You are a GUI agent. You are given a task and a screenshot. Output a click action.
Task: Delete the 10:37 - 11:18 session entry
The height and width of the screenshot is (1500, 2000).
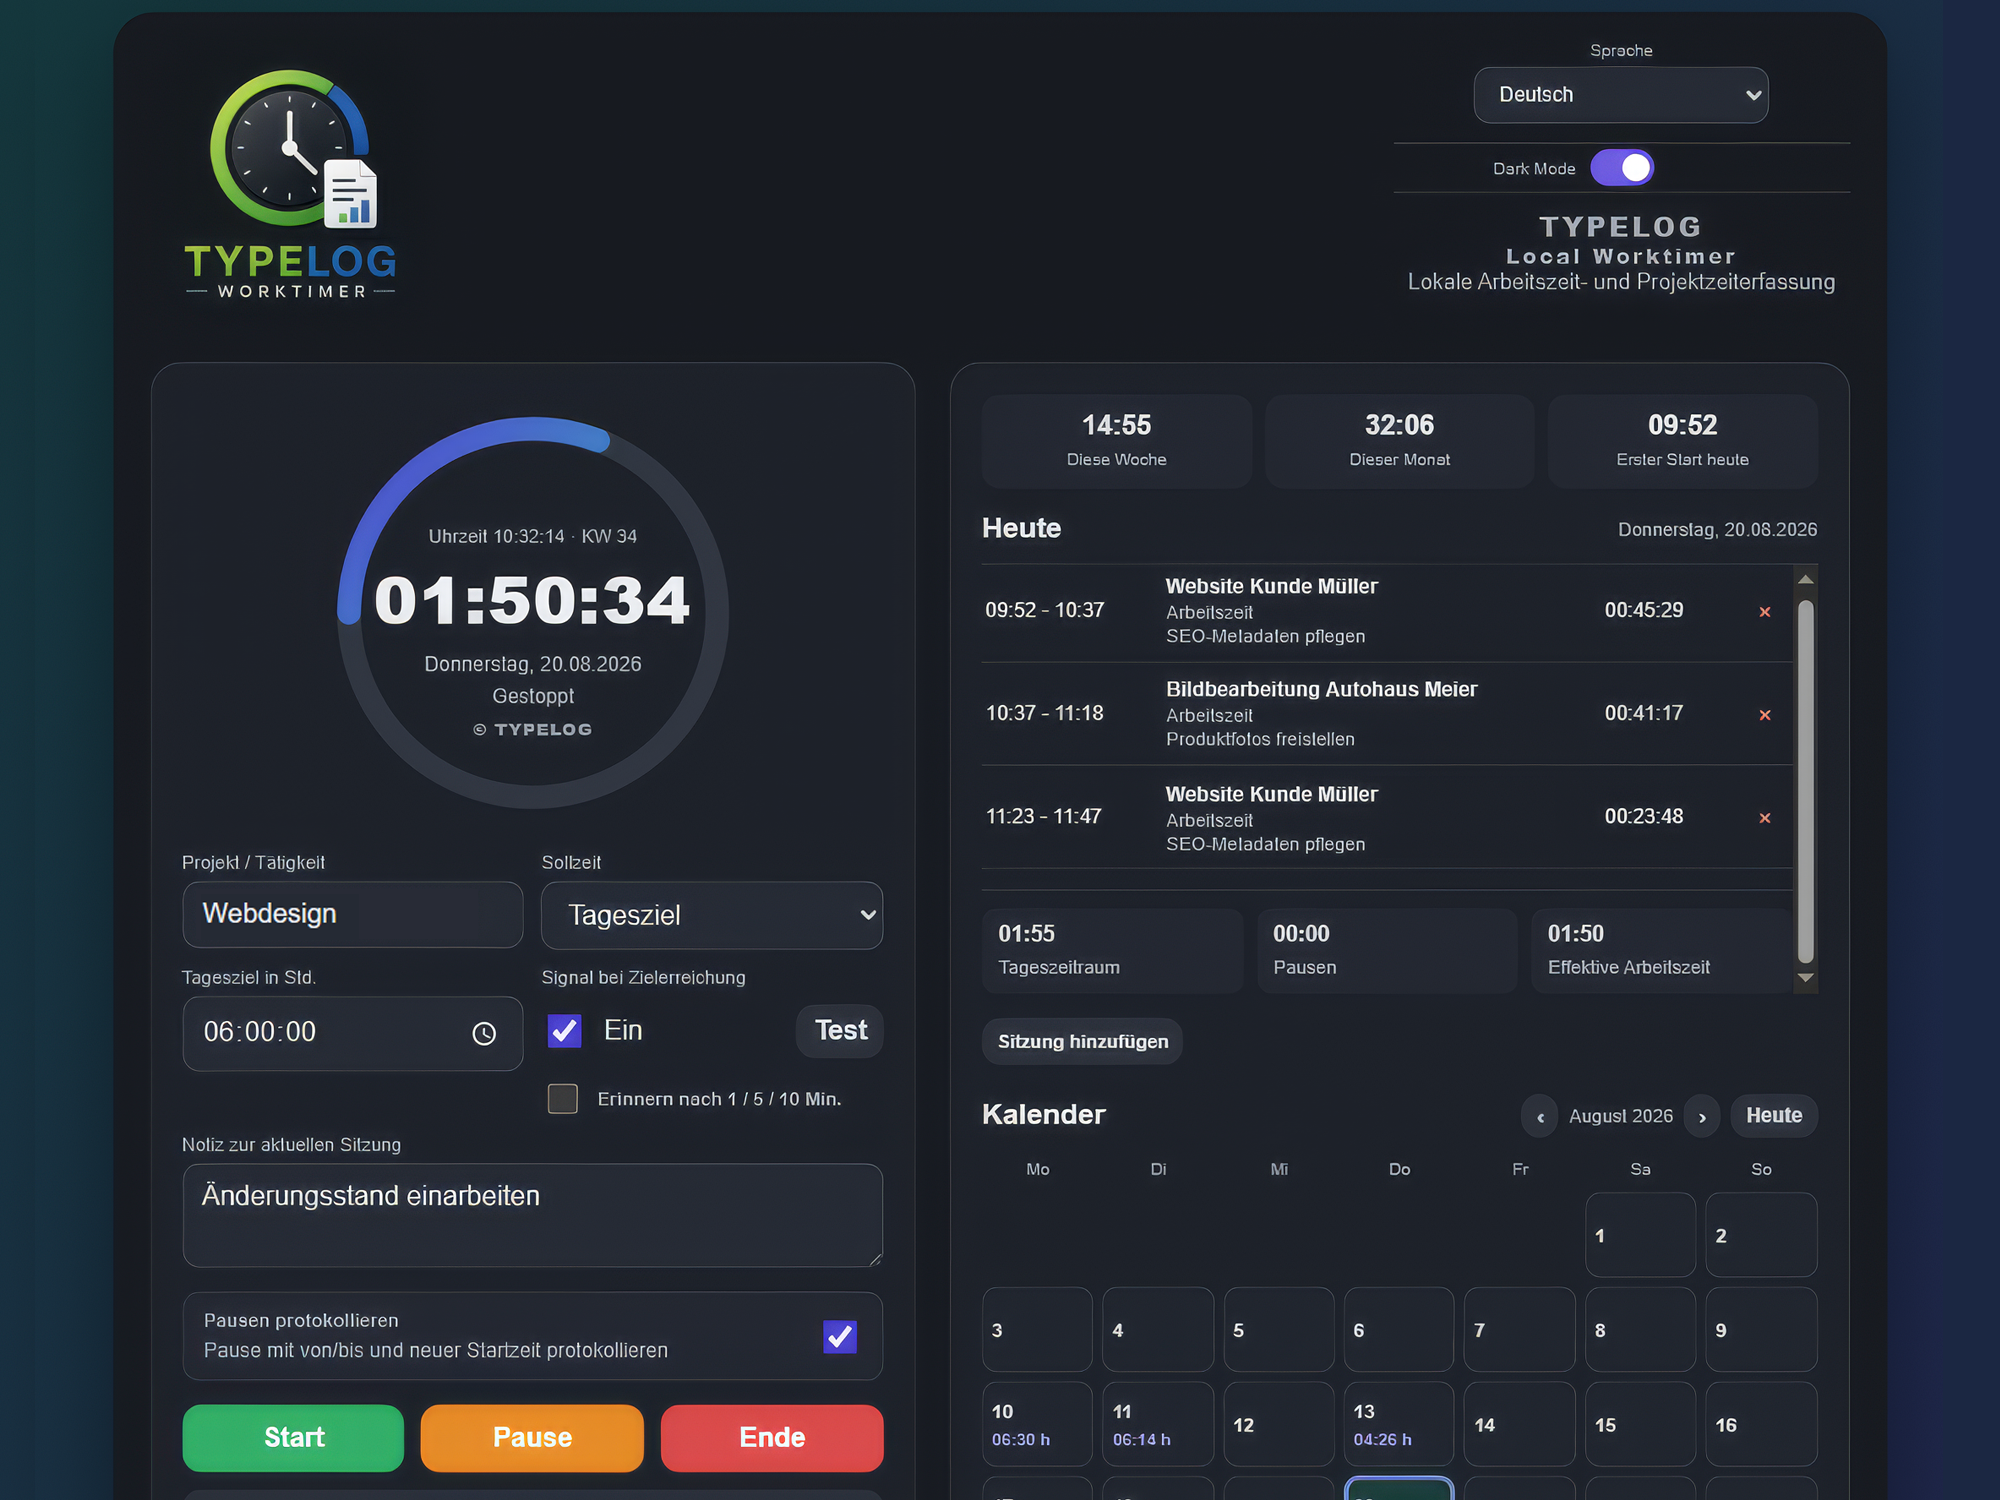tap(1765, 715)
